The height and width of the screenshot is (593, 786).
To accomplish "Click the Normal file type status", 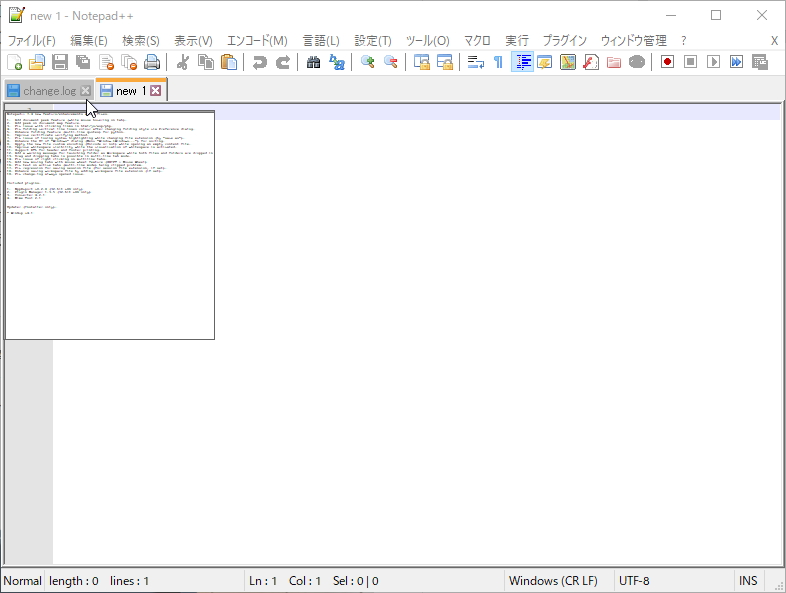I will (x=23, y=580).
